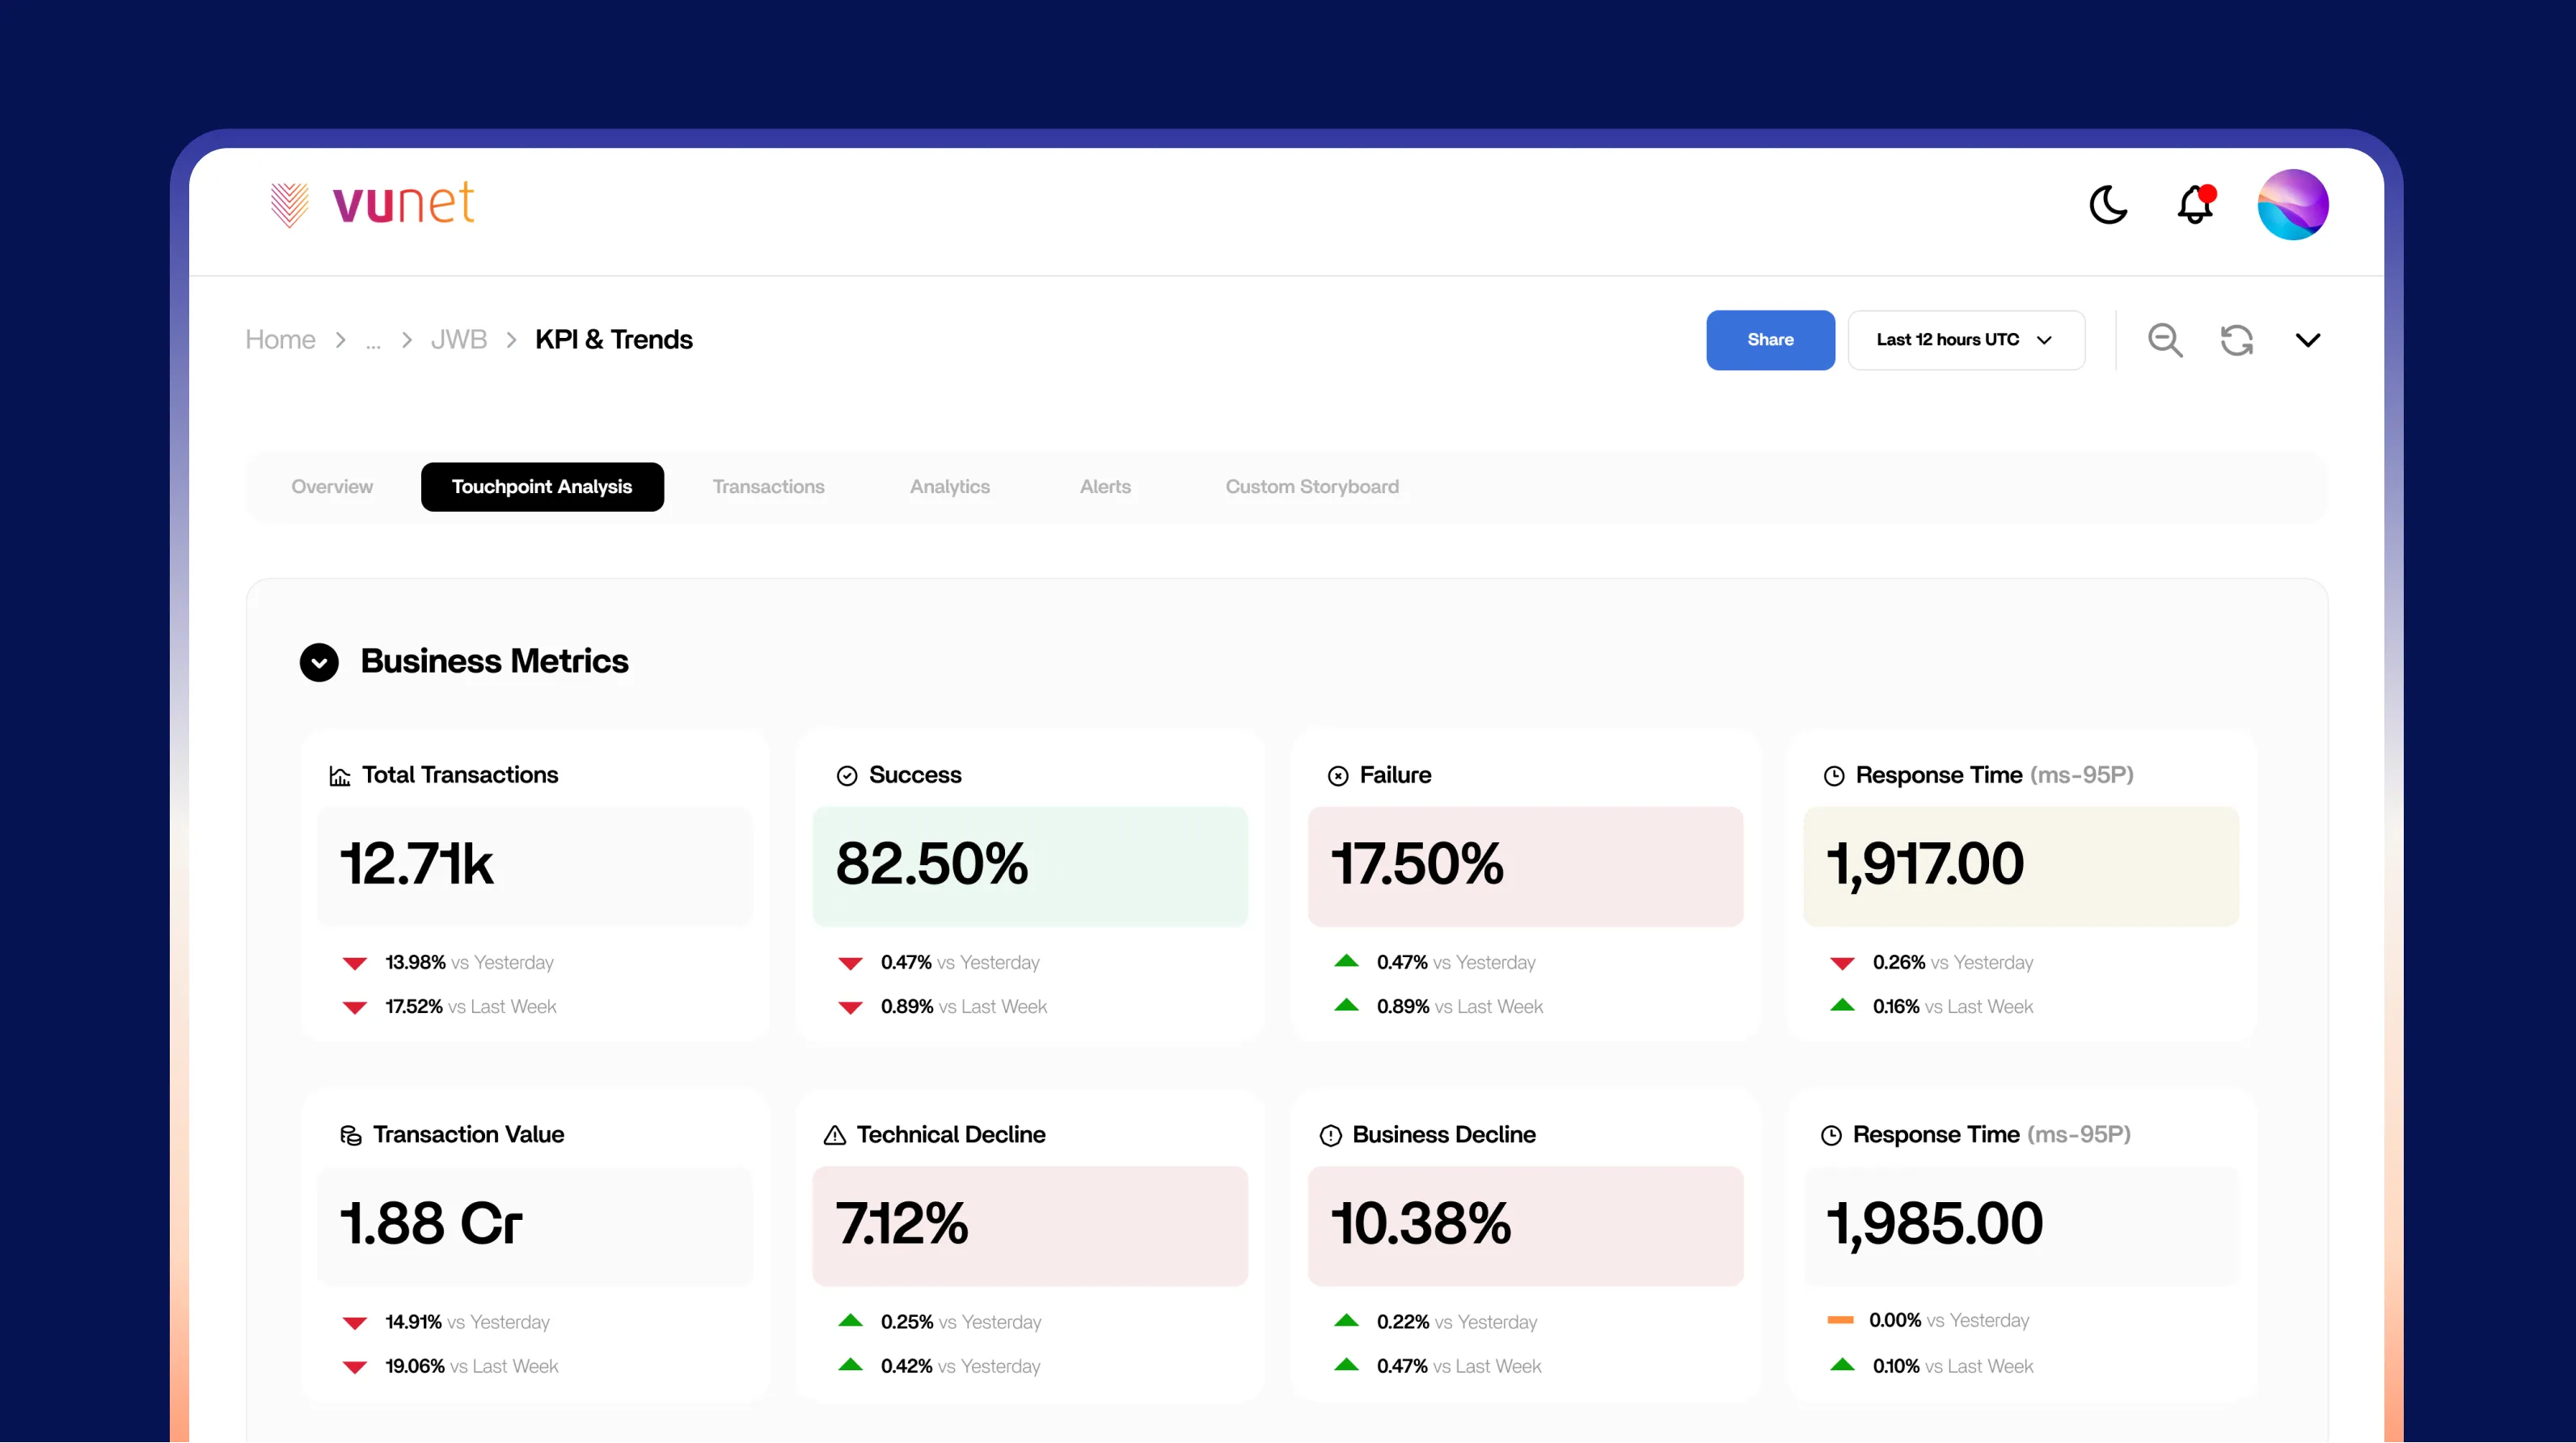
Task: Click the Total Transactions chart icon
Action: (x=340, y=776)
